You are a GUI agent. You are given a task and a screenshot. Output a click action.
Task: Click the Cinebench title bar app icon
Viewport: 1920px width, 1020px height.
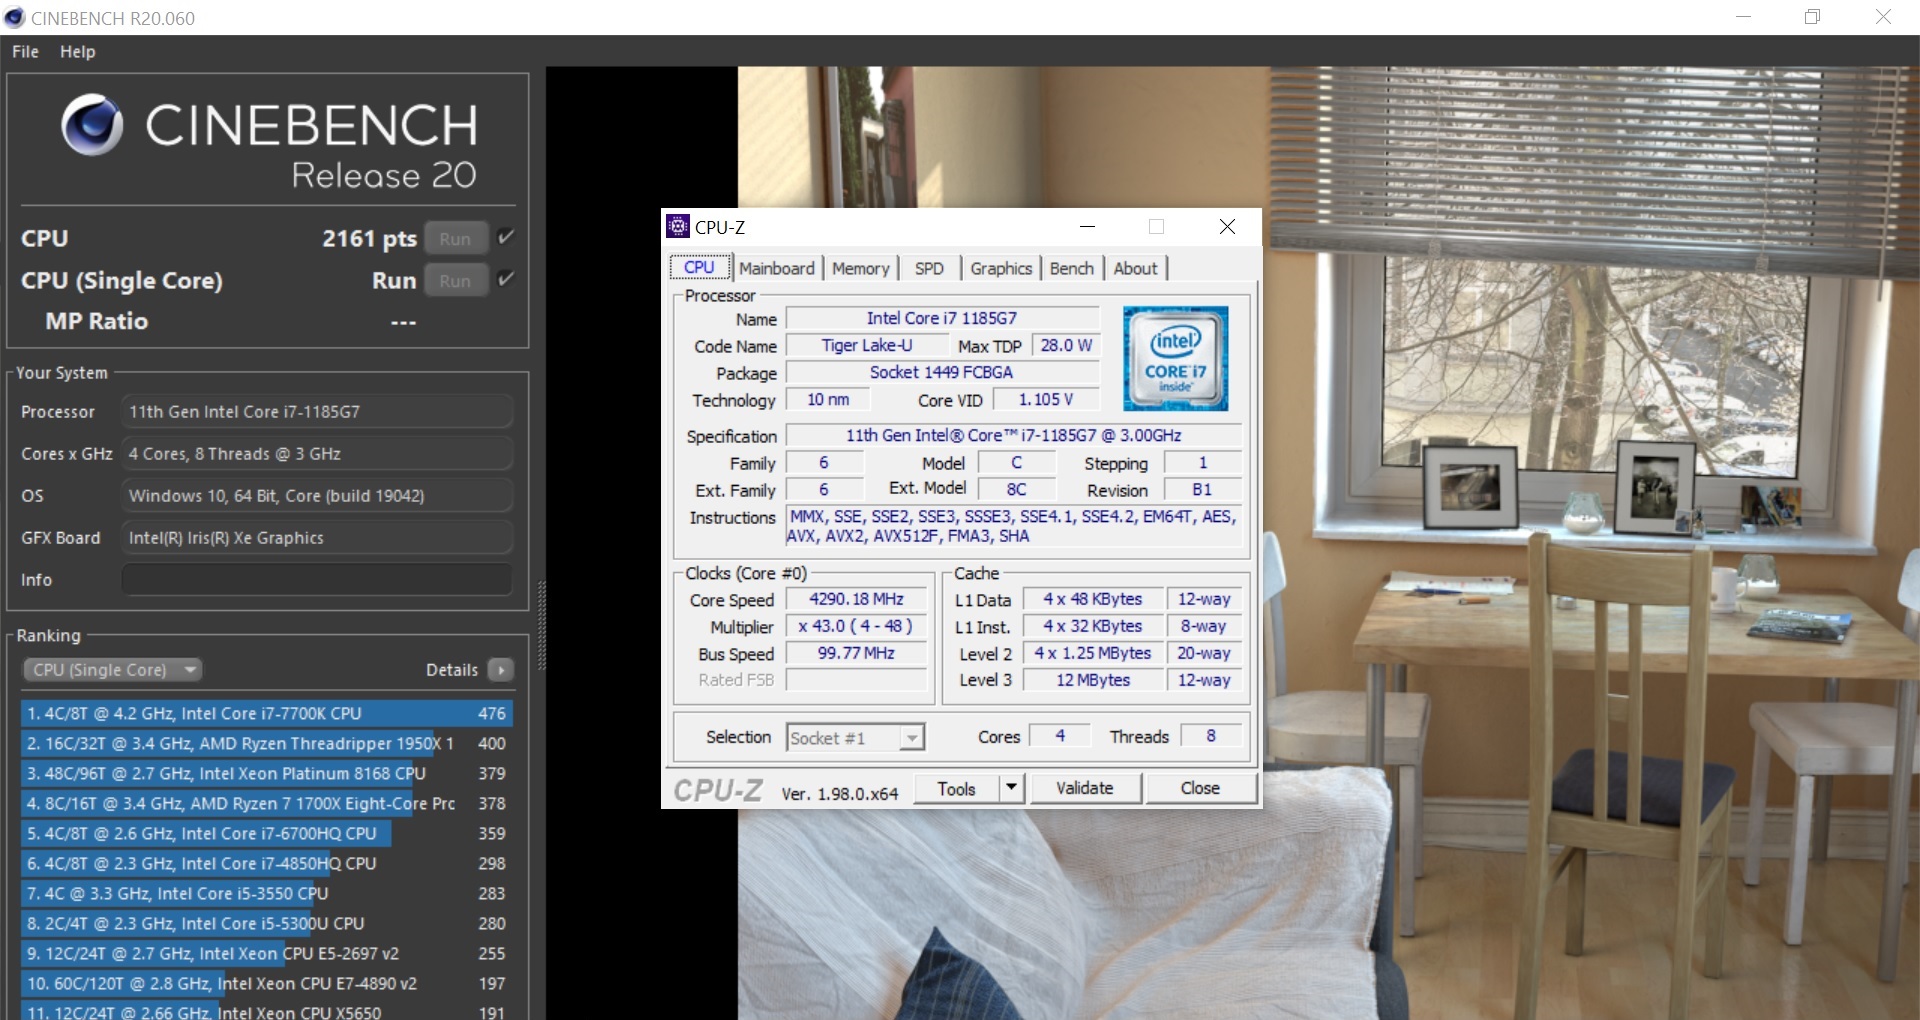click(15, 18)
